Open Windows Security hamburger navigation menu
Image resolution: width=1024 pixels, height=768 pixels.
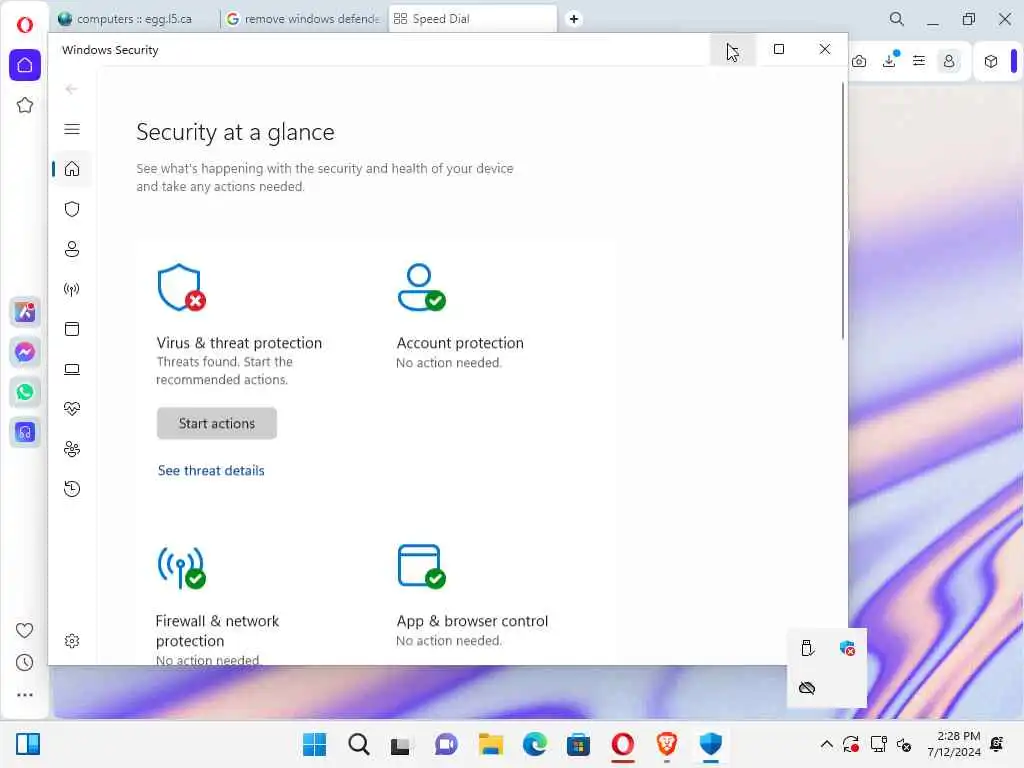[72, 129]
